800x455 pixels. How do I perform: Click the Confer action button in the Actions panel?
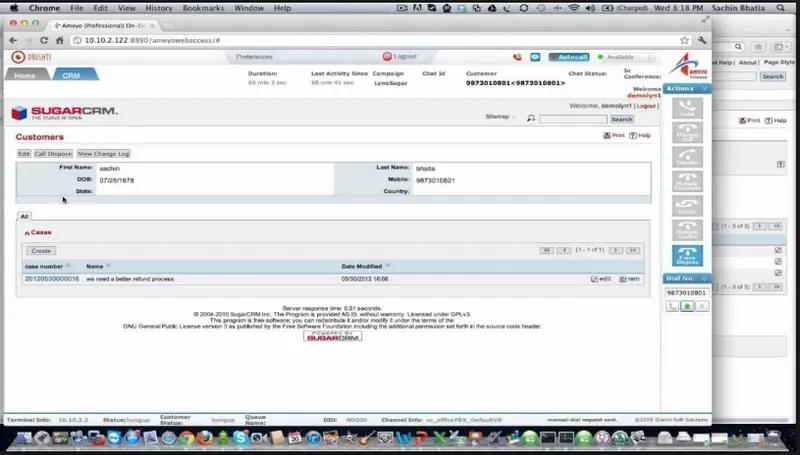coord(687,206)
